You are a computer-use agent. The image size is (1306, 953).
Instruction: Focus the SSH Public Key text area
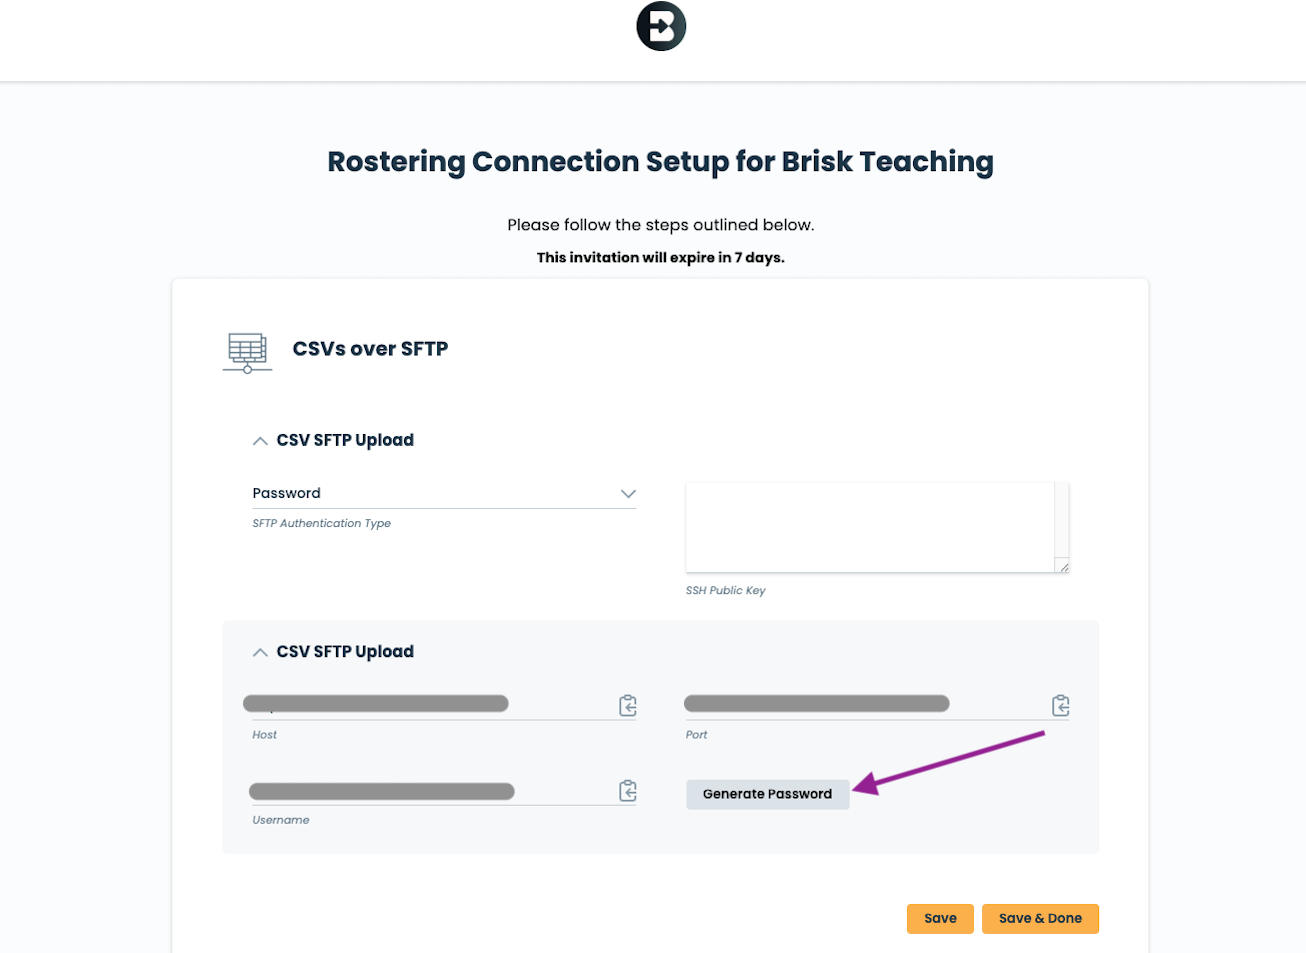pos(870,527)
